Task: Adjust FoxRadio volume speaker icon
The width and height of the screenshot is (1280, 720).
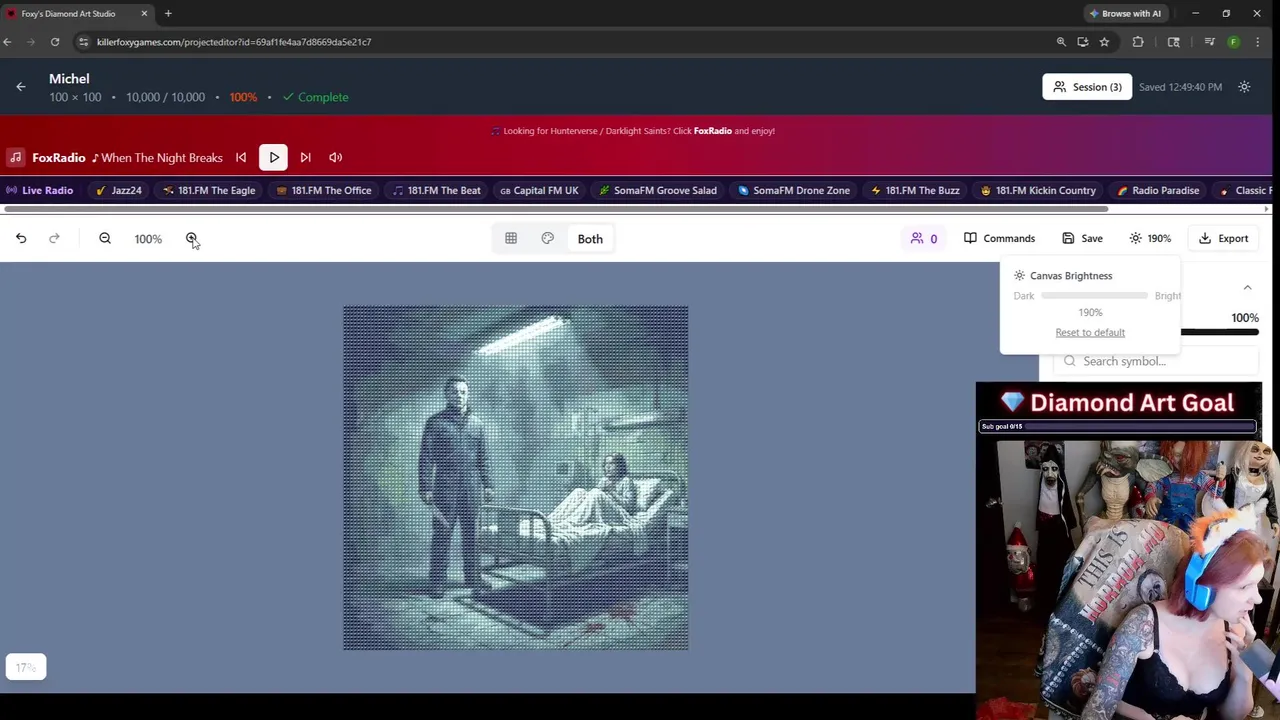Action: [336, 157]
